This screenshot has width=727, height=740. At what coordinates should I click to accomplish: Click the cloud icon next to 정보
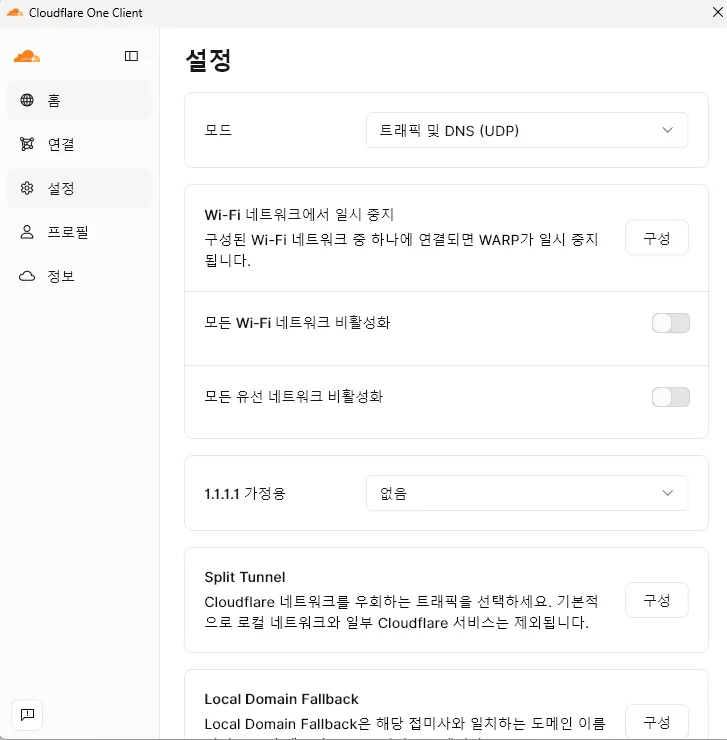point(27,276)
